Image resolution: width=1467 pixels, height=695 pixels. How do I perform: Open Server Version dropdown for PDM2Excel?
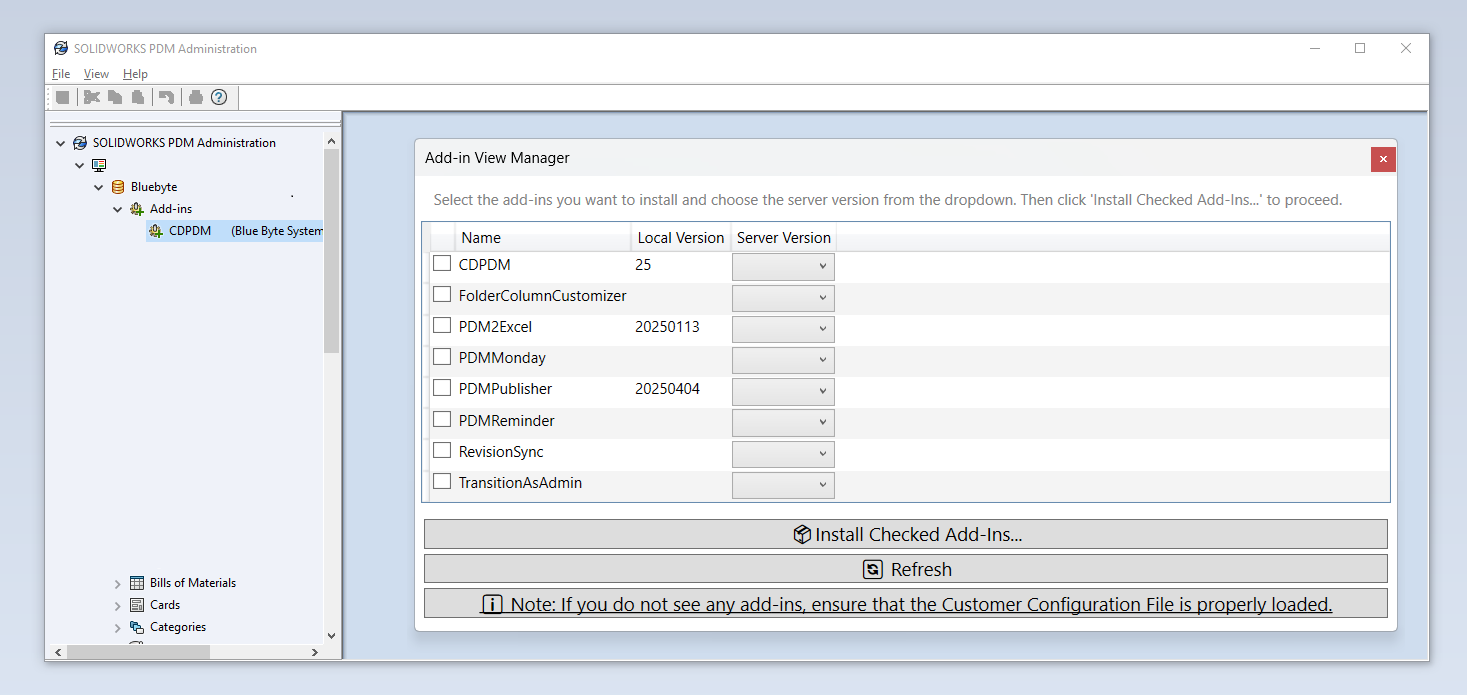[783, 329]
